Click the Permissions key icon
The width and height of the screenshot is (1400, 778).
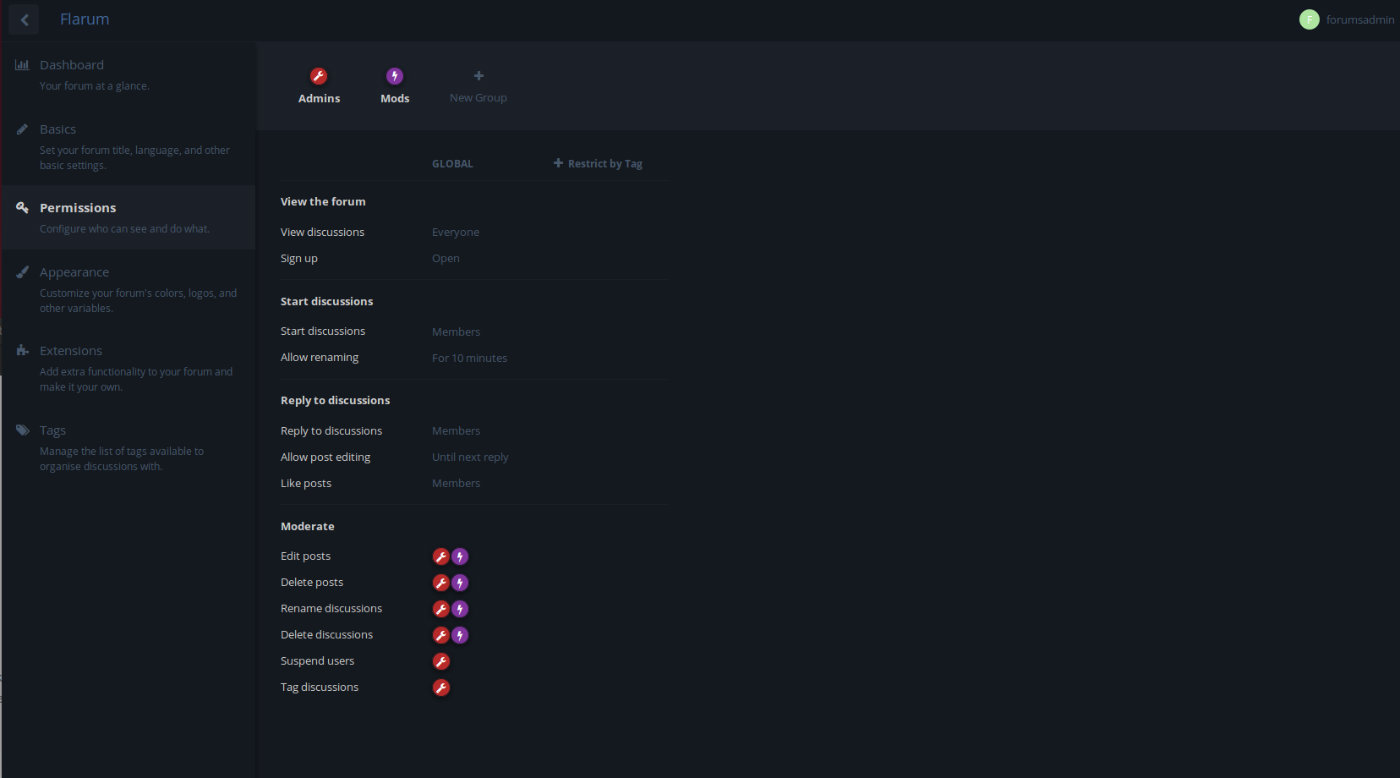pos(22,208)
